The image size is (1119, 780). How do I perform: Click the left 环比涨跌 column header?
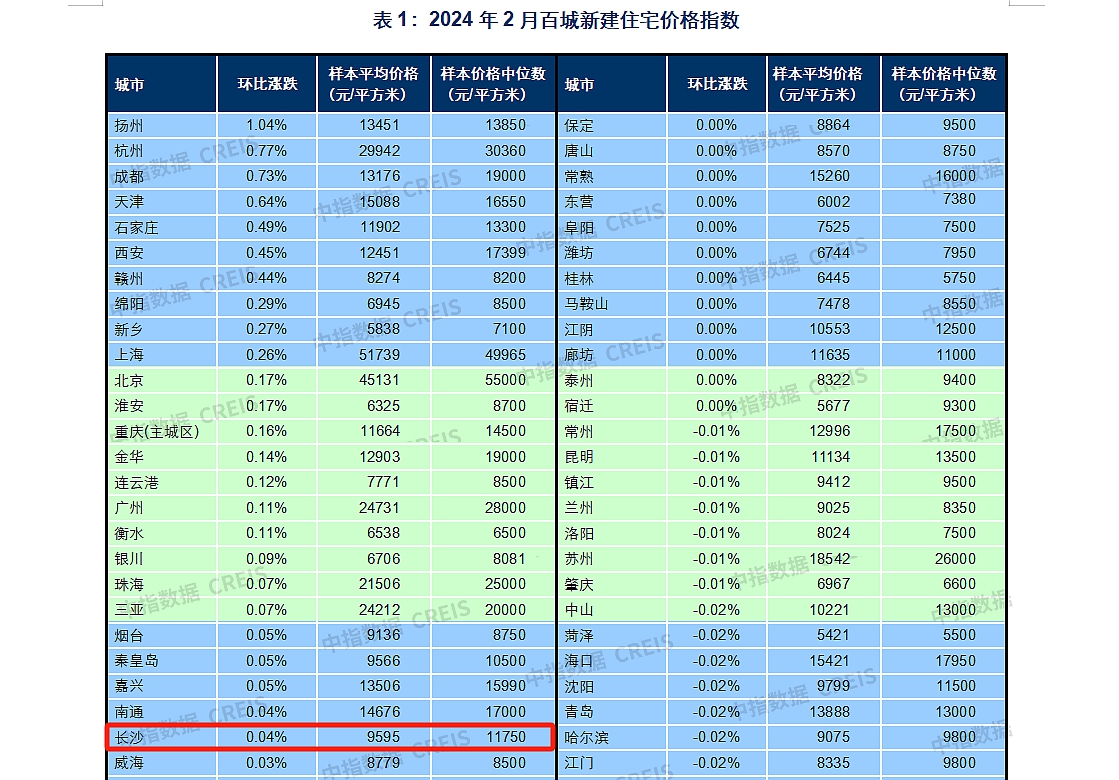[x=266, y=82]
